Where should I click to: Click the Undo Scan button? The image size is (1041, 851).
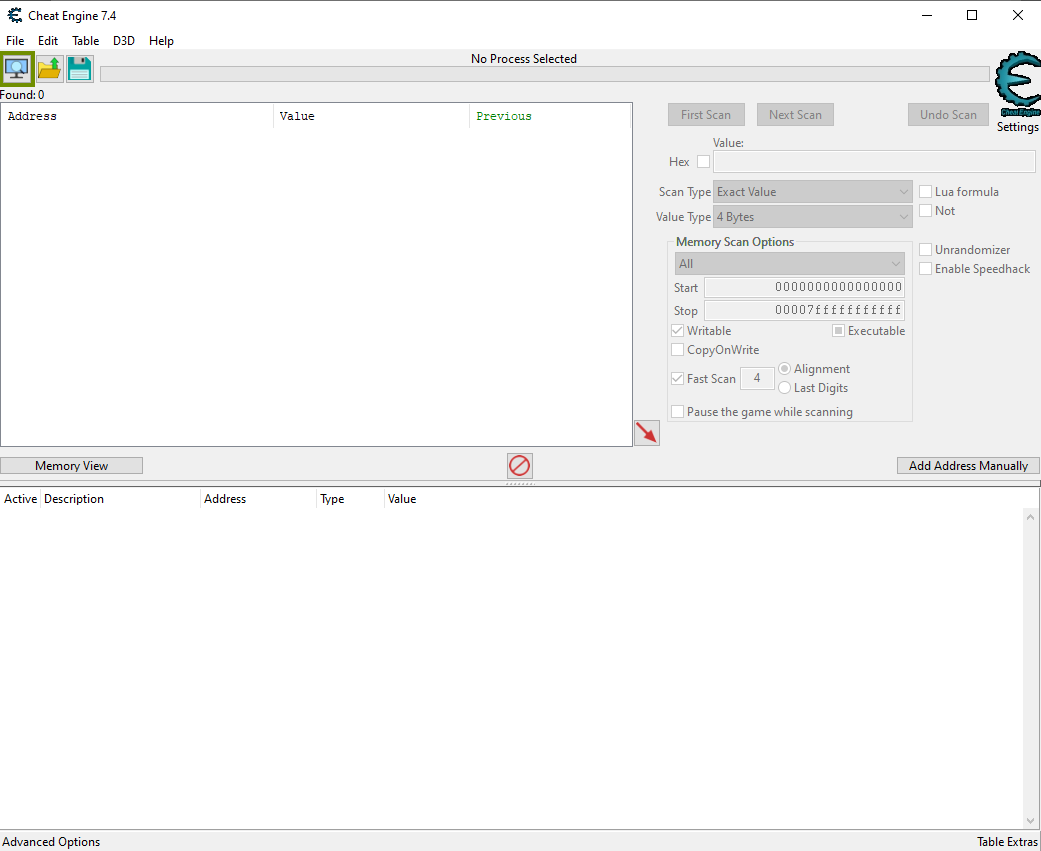[948, 115]
